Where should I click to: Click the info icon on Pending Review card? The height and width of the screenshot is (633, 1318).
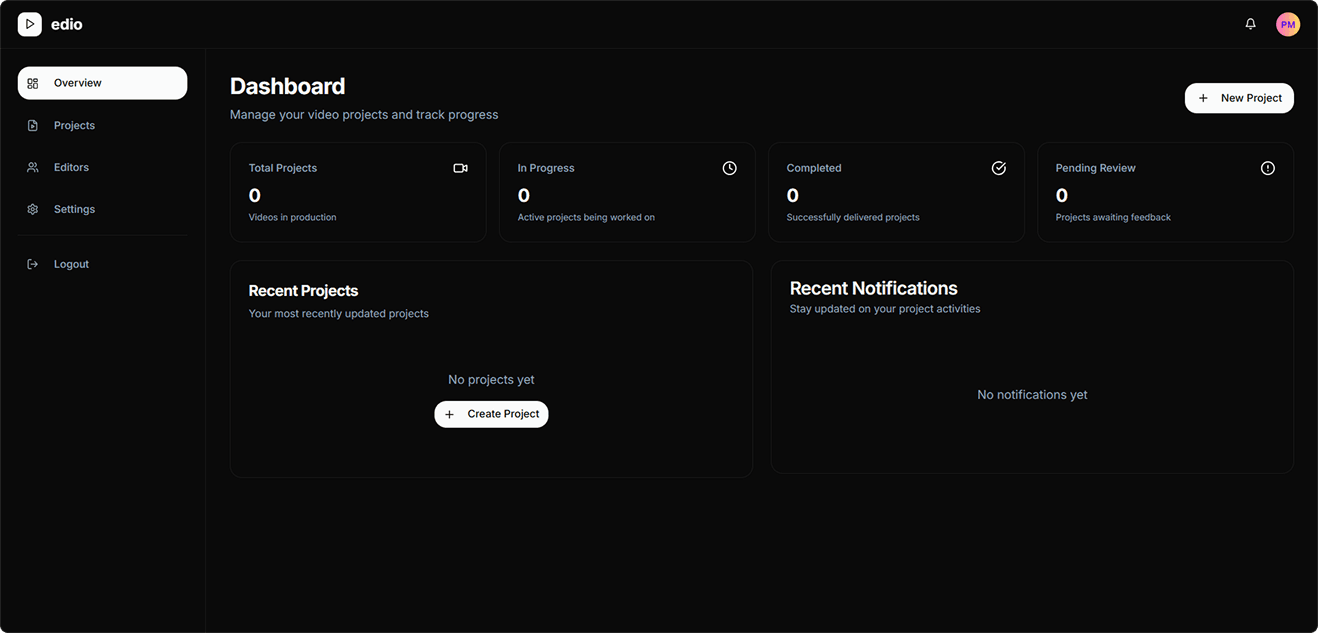[1268, 167]
